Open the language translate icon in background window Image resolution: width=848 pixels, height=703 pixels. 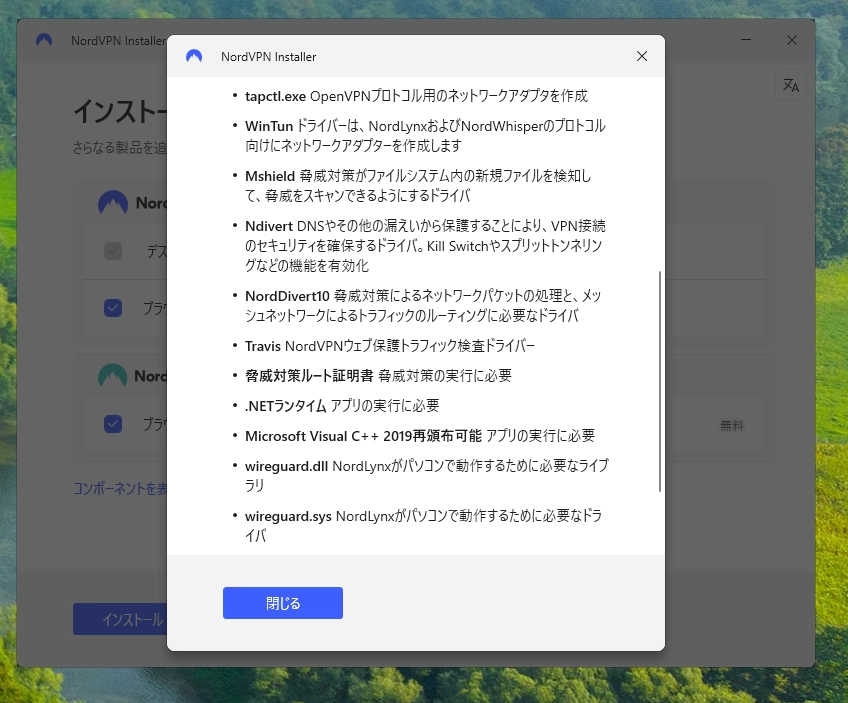(791, 85)
